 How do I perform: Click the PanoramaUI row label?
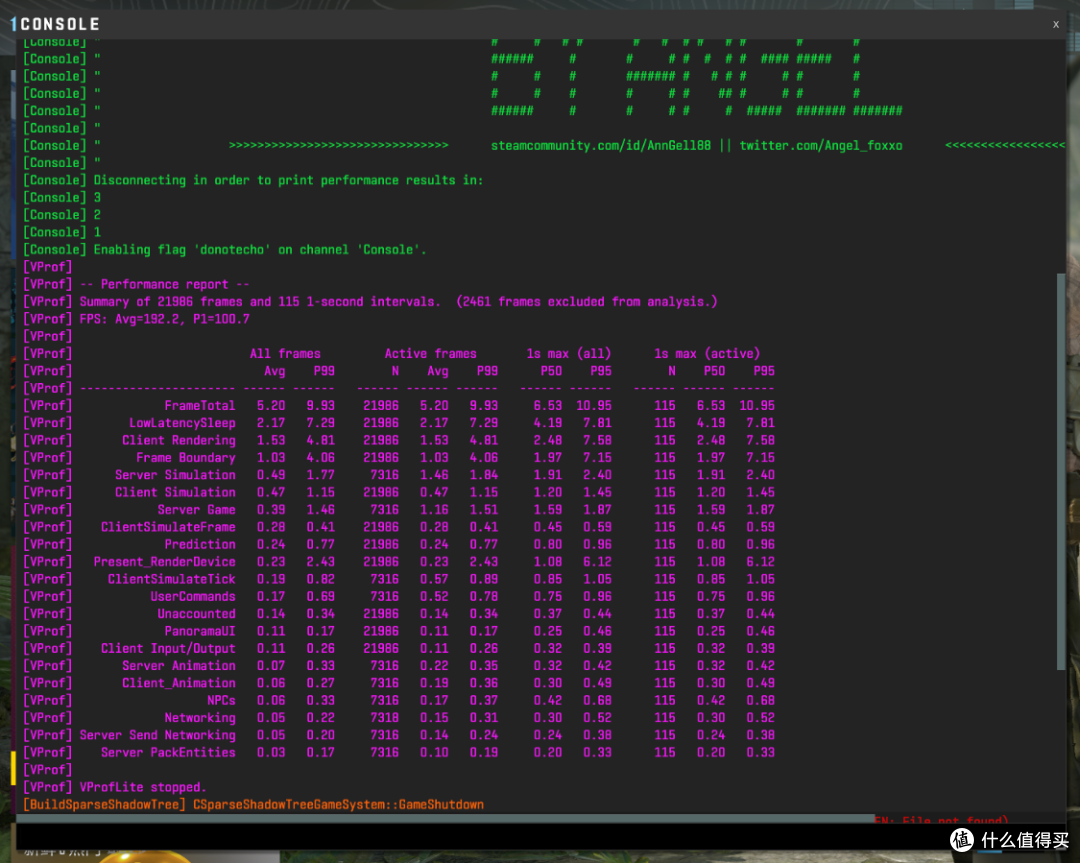point(200,631)
